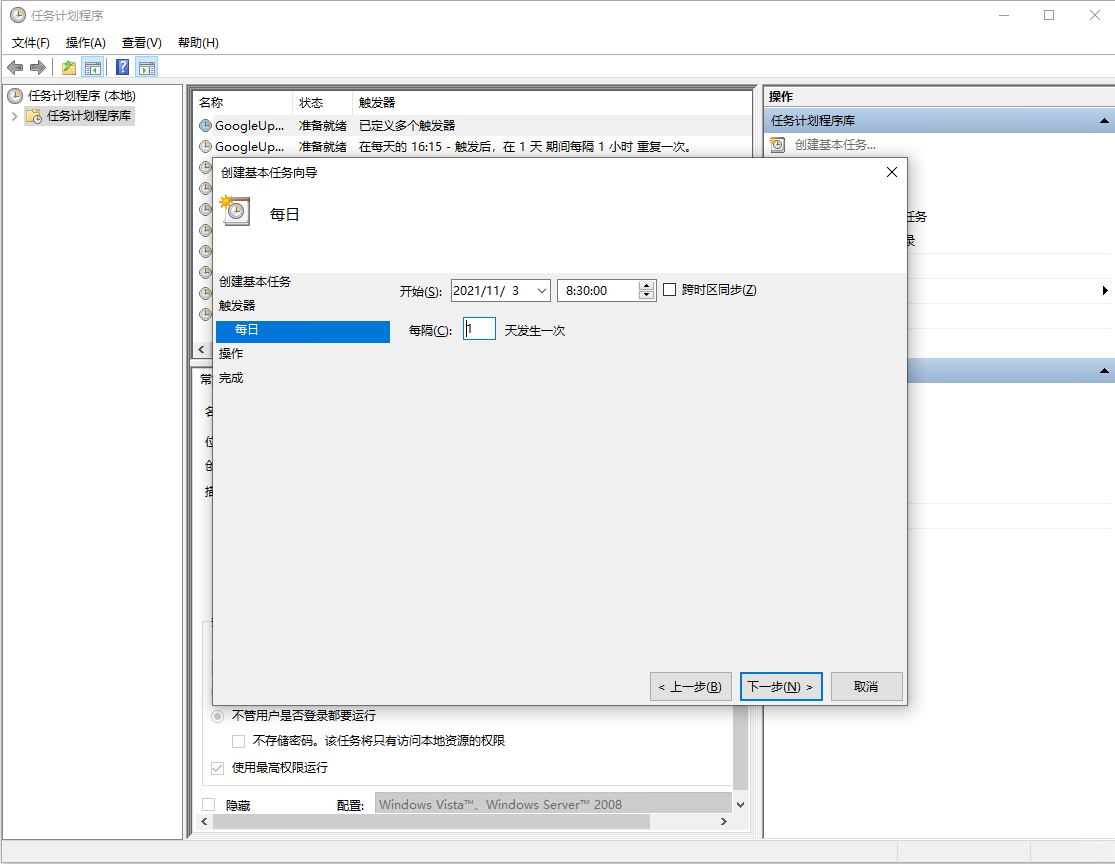Enable the 跨时区同步 checkbox
The image size is (1115, 864).
(x=670, y=290)
